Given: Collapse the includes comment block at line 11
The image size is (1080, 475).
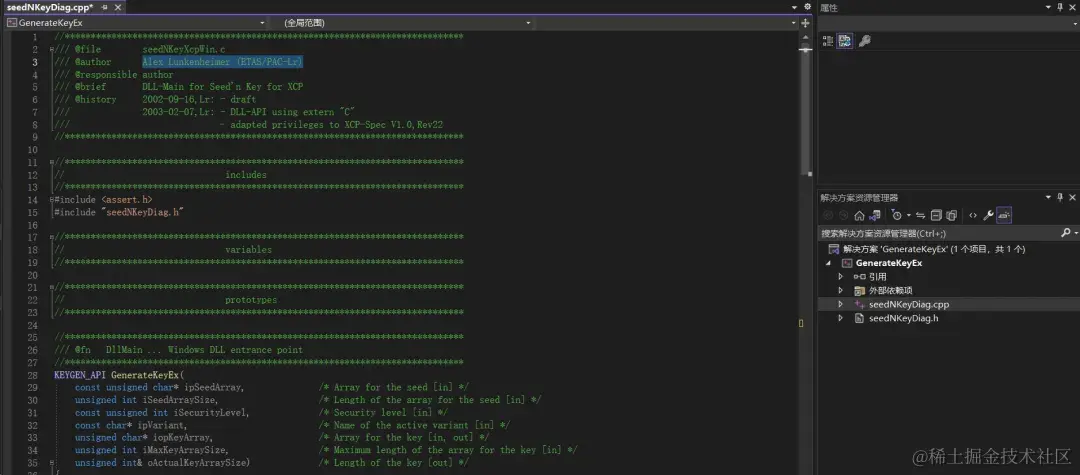Looking at the screenshot, I should pos(52,162).
